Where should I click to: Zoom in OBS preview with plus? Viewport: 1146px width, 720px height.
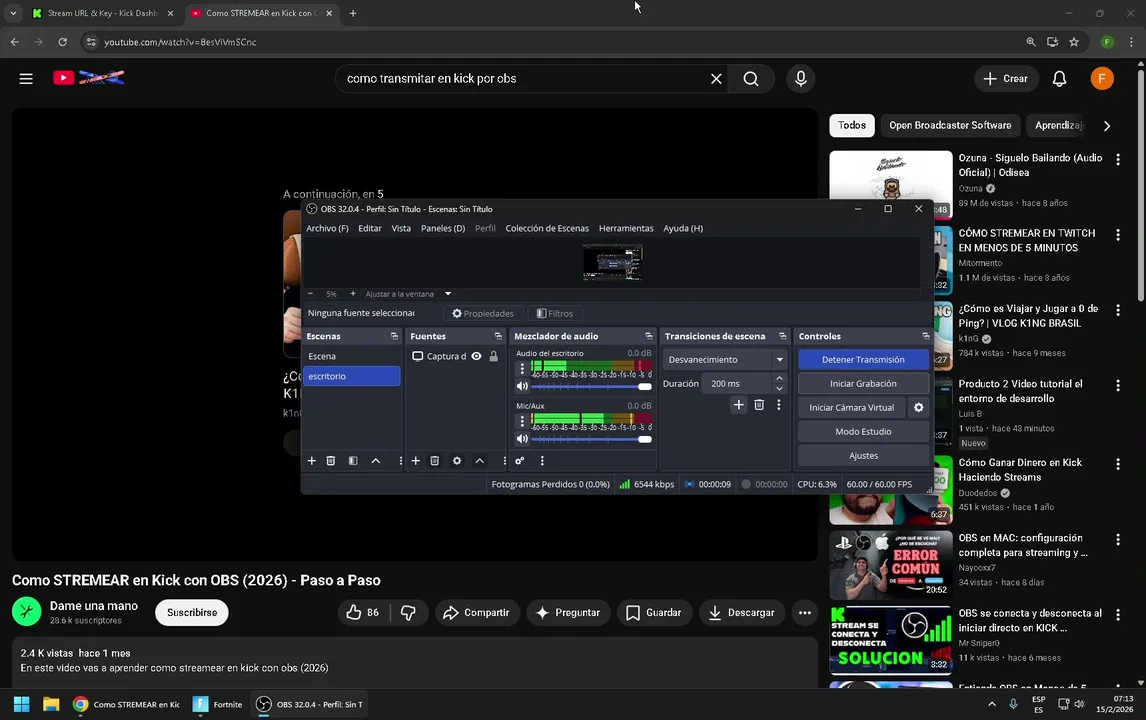click(353, 294)
